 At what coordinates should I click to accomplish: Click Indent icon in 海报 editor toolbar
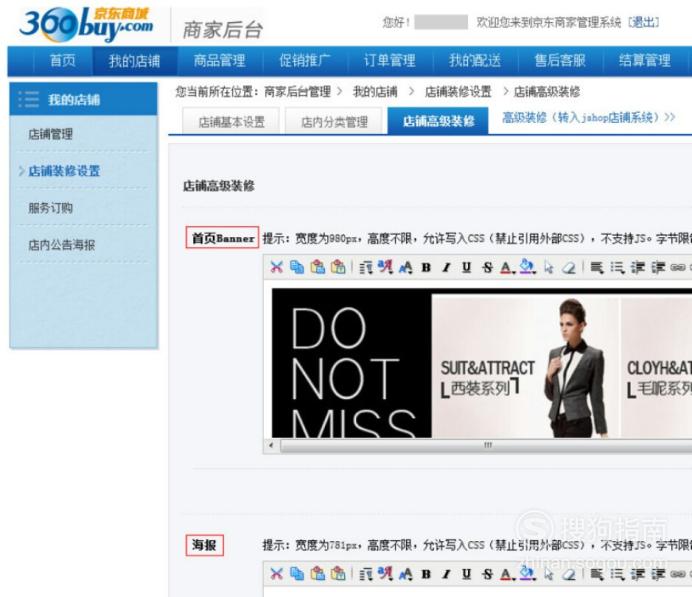(658, 574)
